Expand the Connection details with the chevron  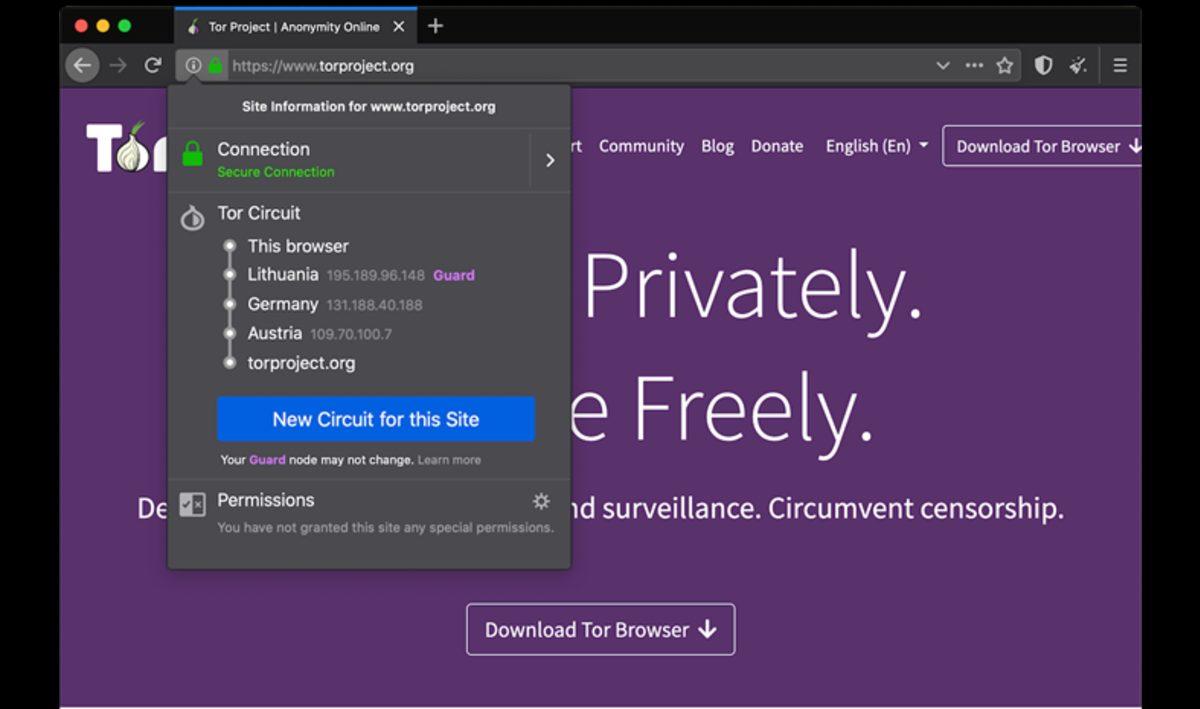coord(549,159)
